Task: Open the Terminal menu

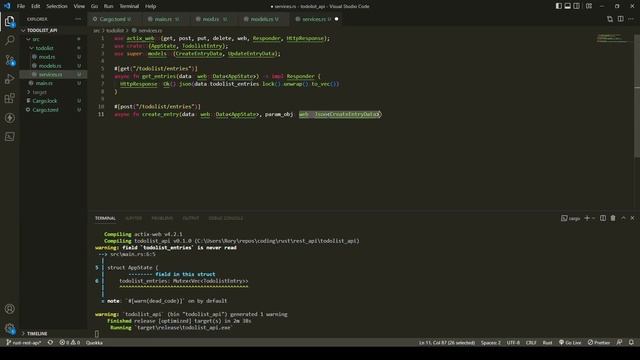Action: tap(129, 6)
